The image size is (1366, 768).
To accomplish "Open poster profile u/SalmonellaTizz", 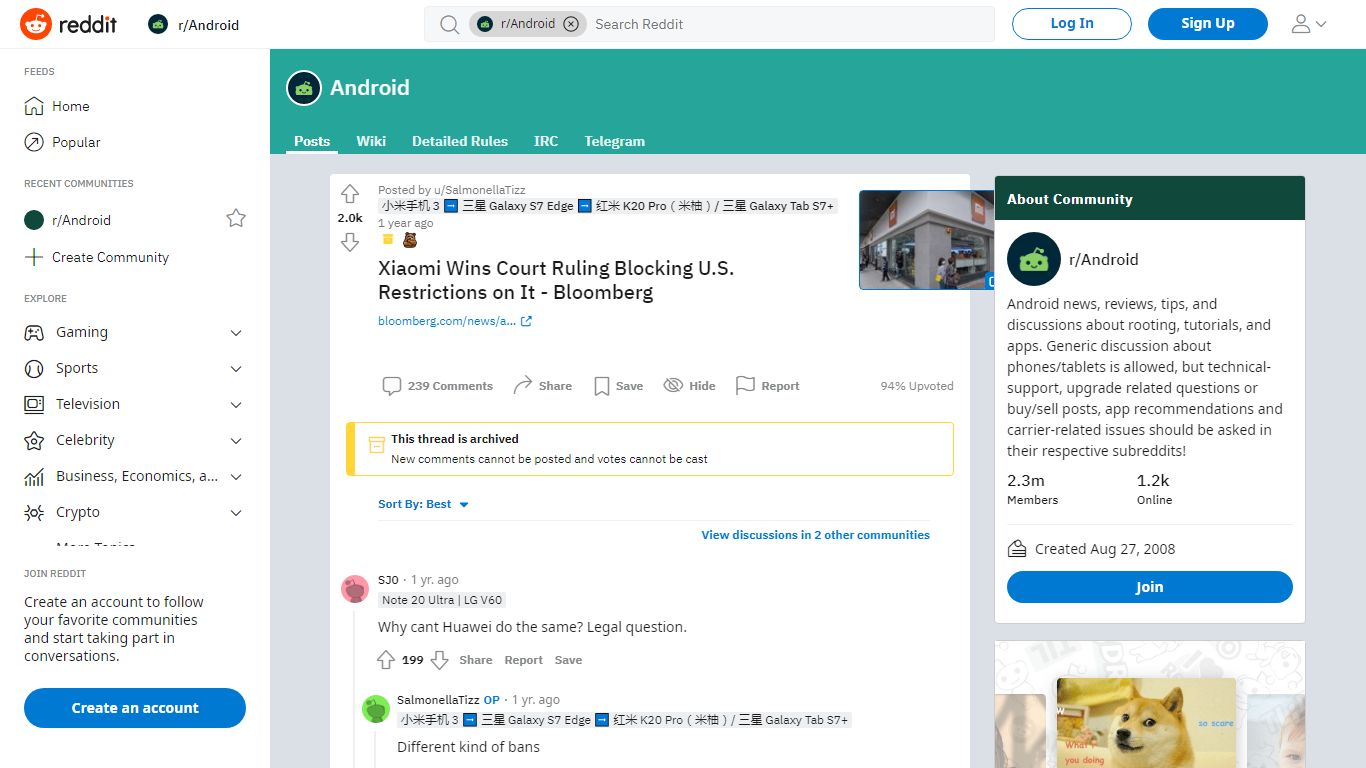I will point(479,190).
